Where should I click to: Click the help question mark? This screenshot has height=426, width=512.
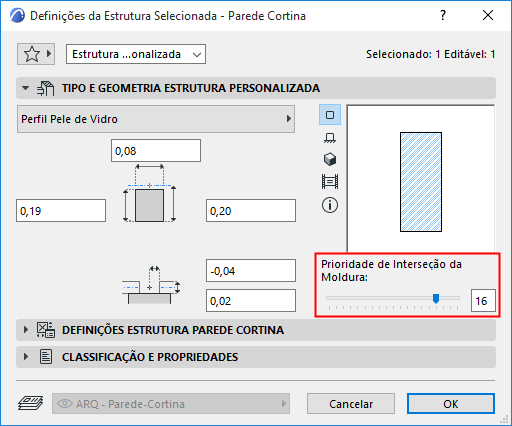443,15
